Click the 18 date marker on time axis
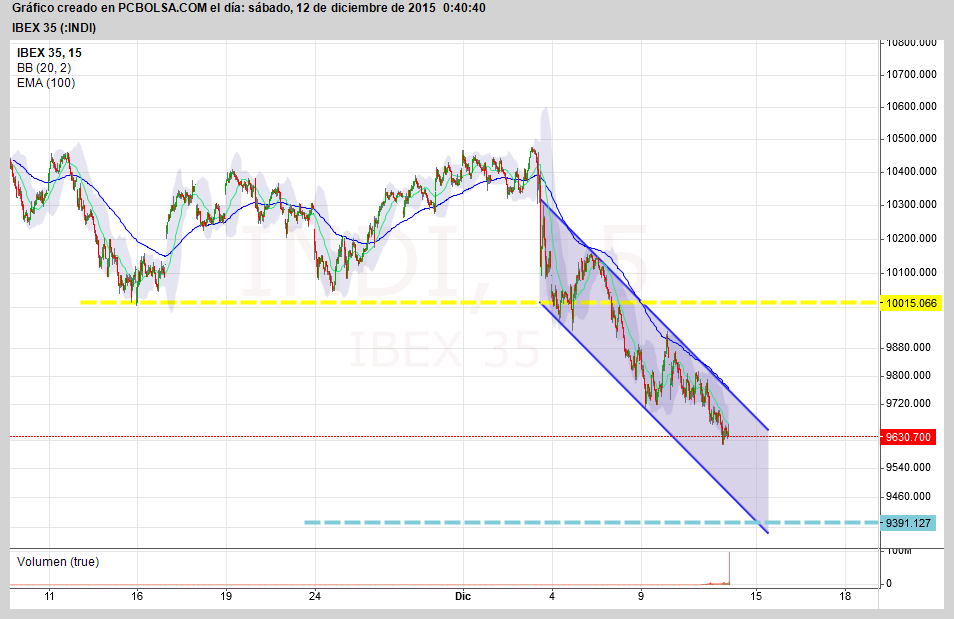 (845, 596)
